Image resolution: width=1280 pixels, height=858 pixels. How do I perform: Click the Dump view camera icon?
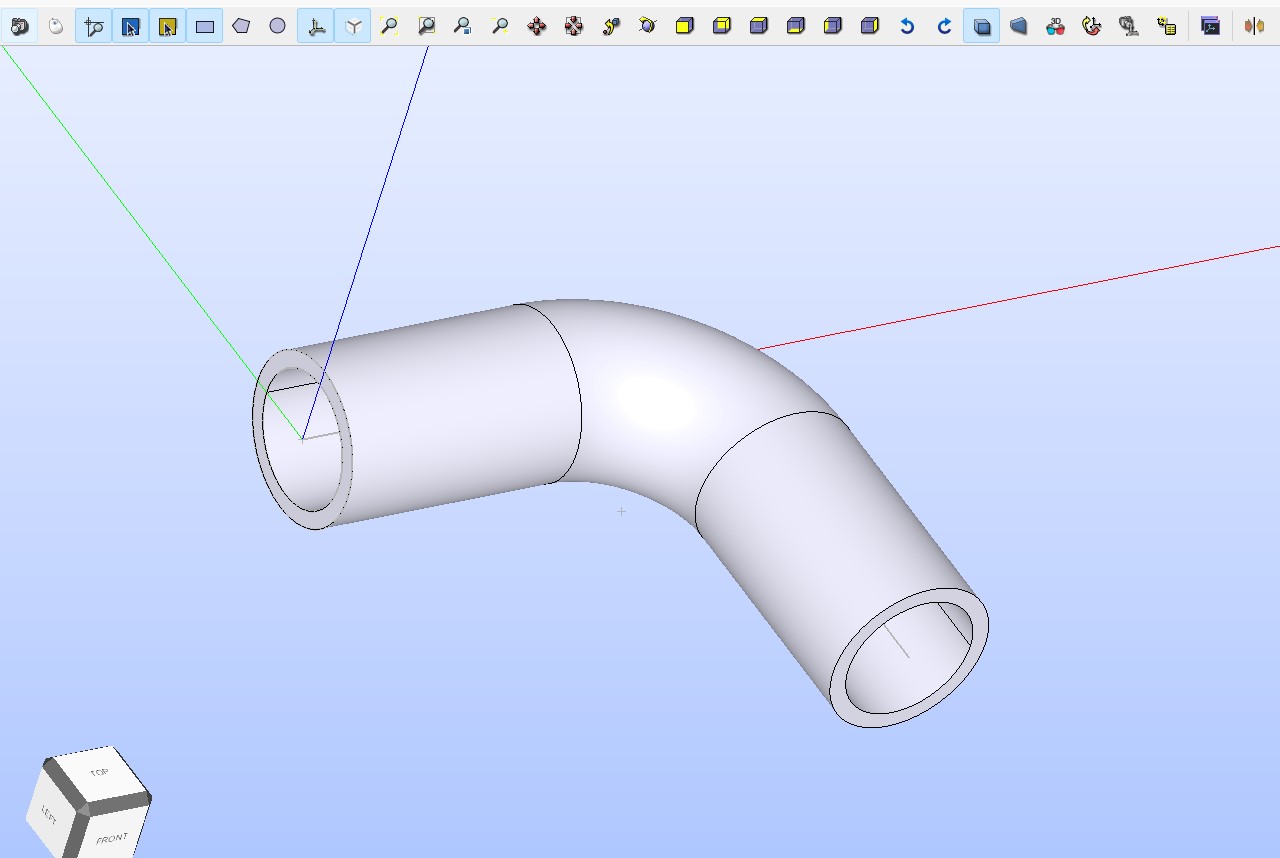[19, 26]
